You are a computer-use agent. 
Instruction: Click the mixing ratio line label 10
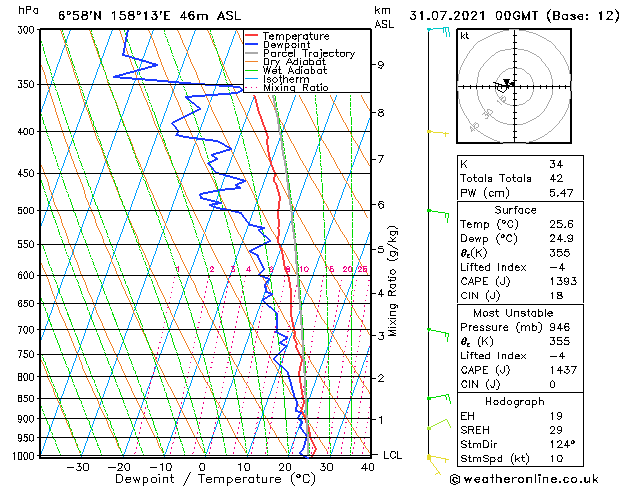pos(304,269)
